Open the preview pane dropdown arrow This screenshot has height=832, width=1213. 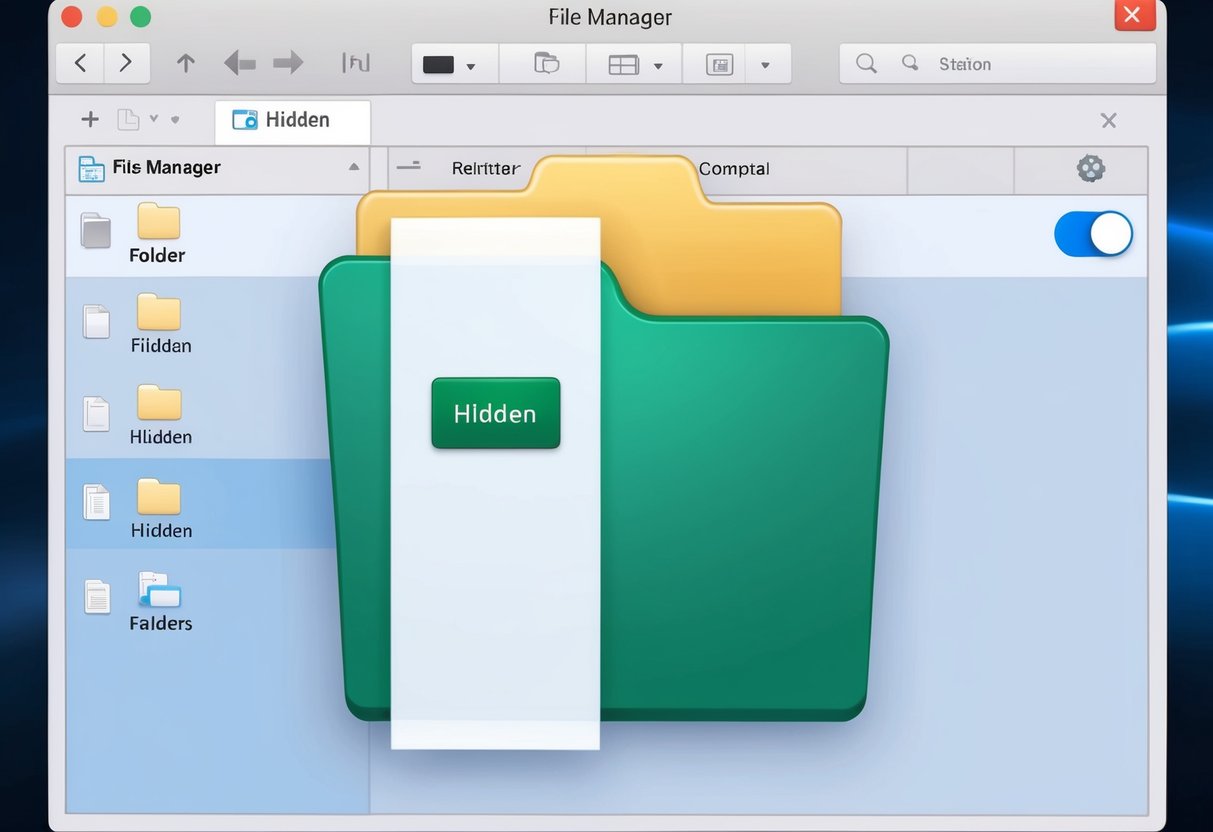coord(767,64)
